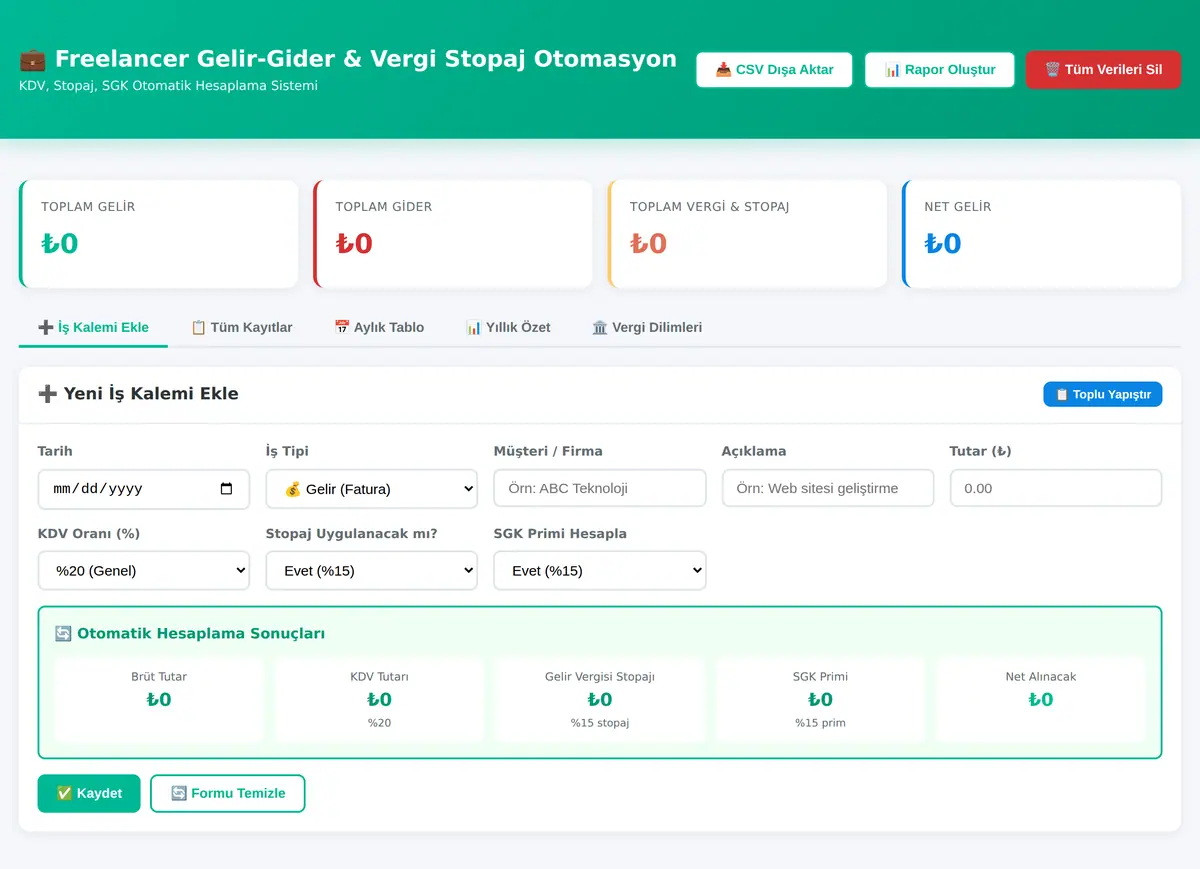Click the TOPLAM GELİR summary card
1200x869 pixels.
pos(159,234)
